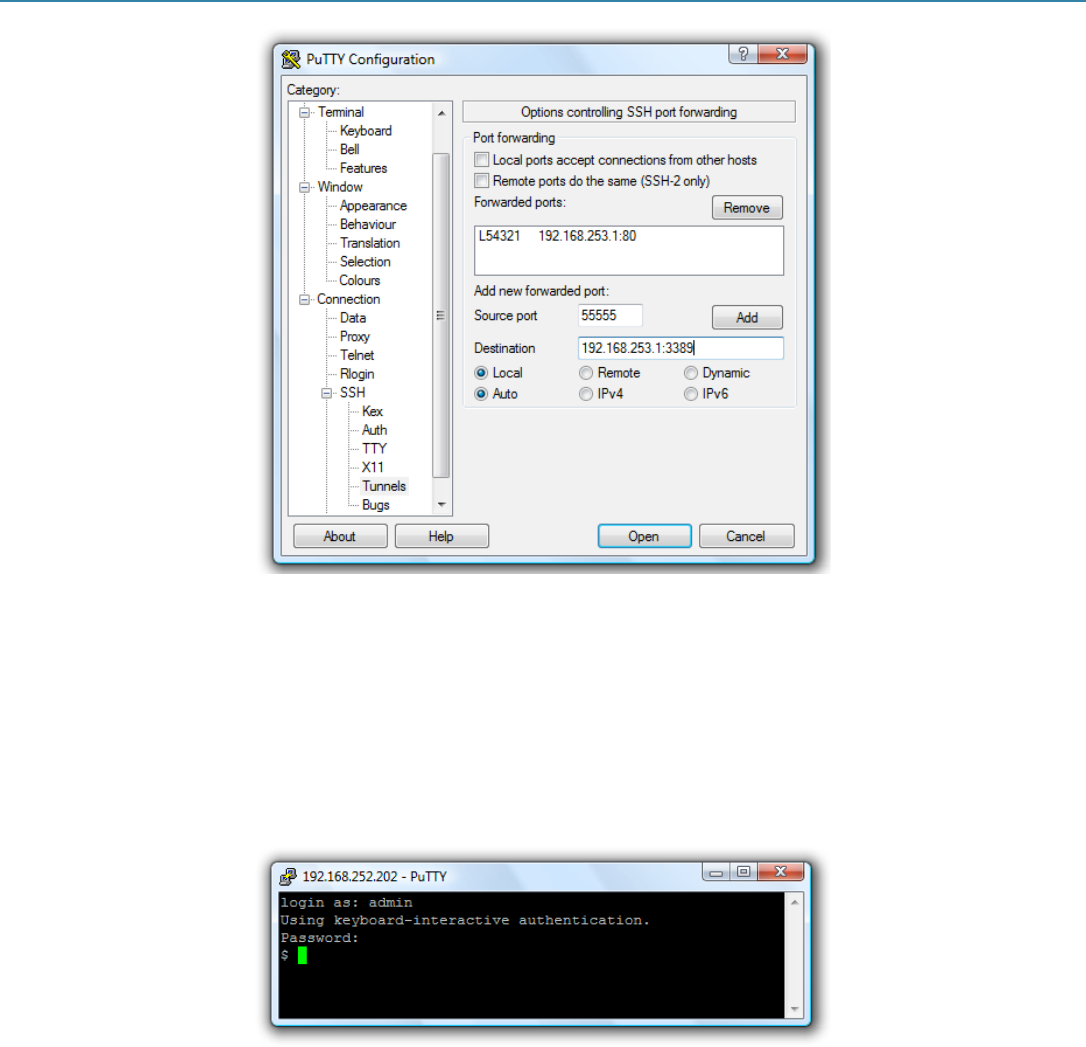Open the Proxy category
The height and width of the screenshot is (1047, 1086).
[x=355, y=337]
